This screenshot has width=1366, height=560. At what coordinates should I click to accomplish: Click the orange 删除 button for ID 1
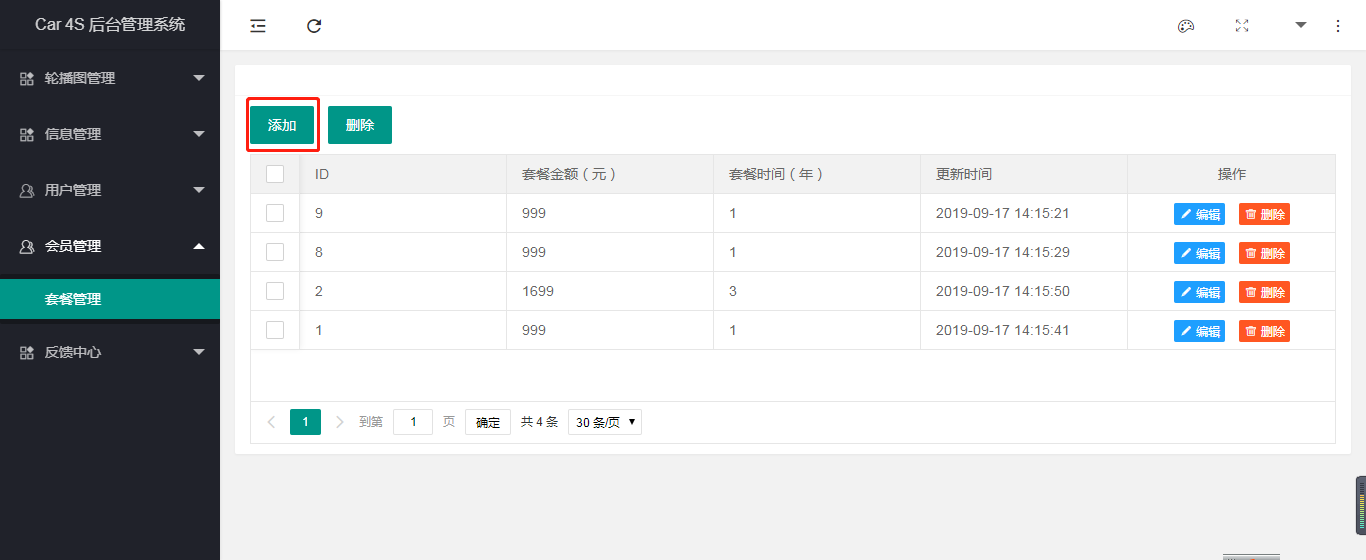pyautogui.click(x=1264, y=331)
